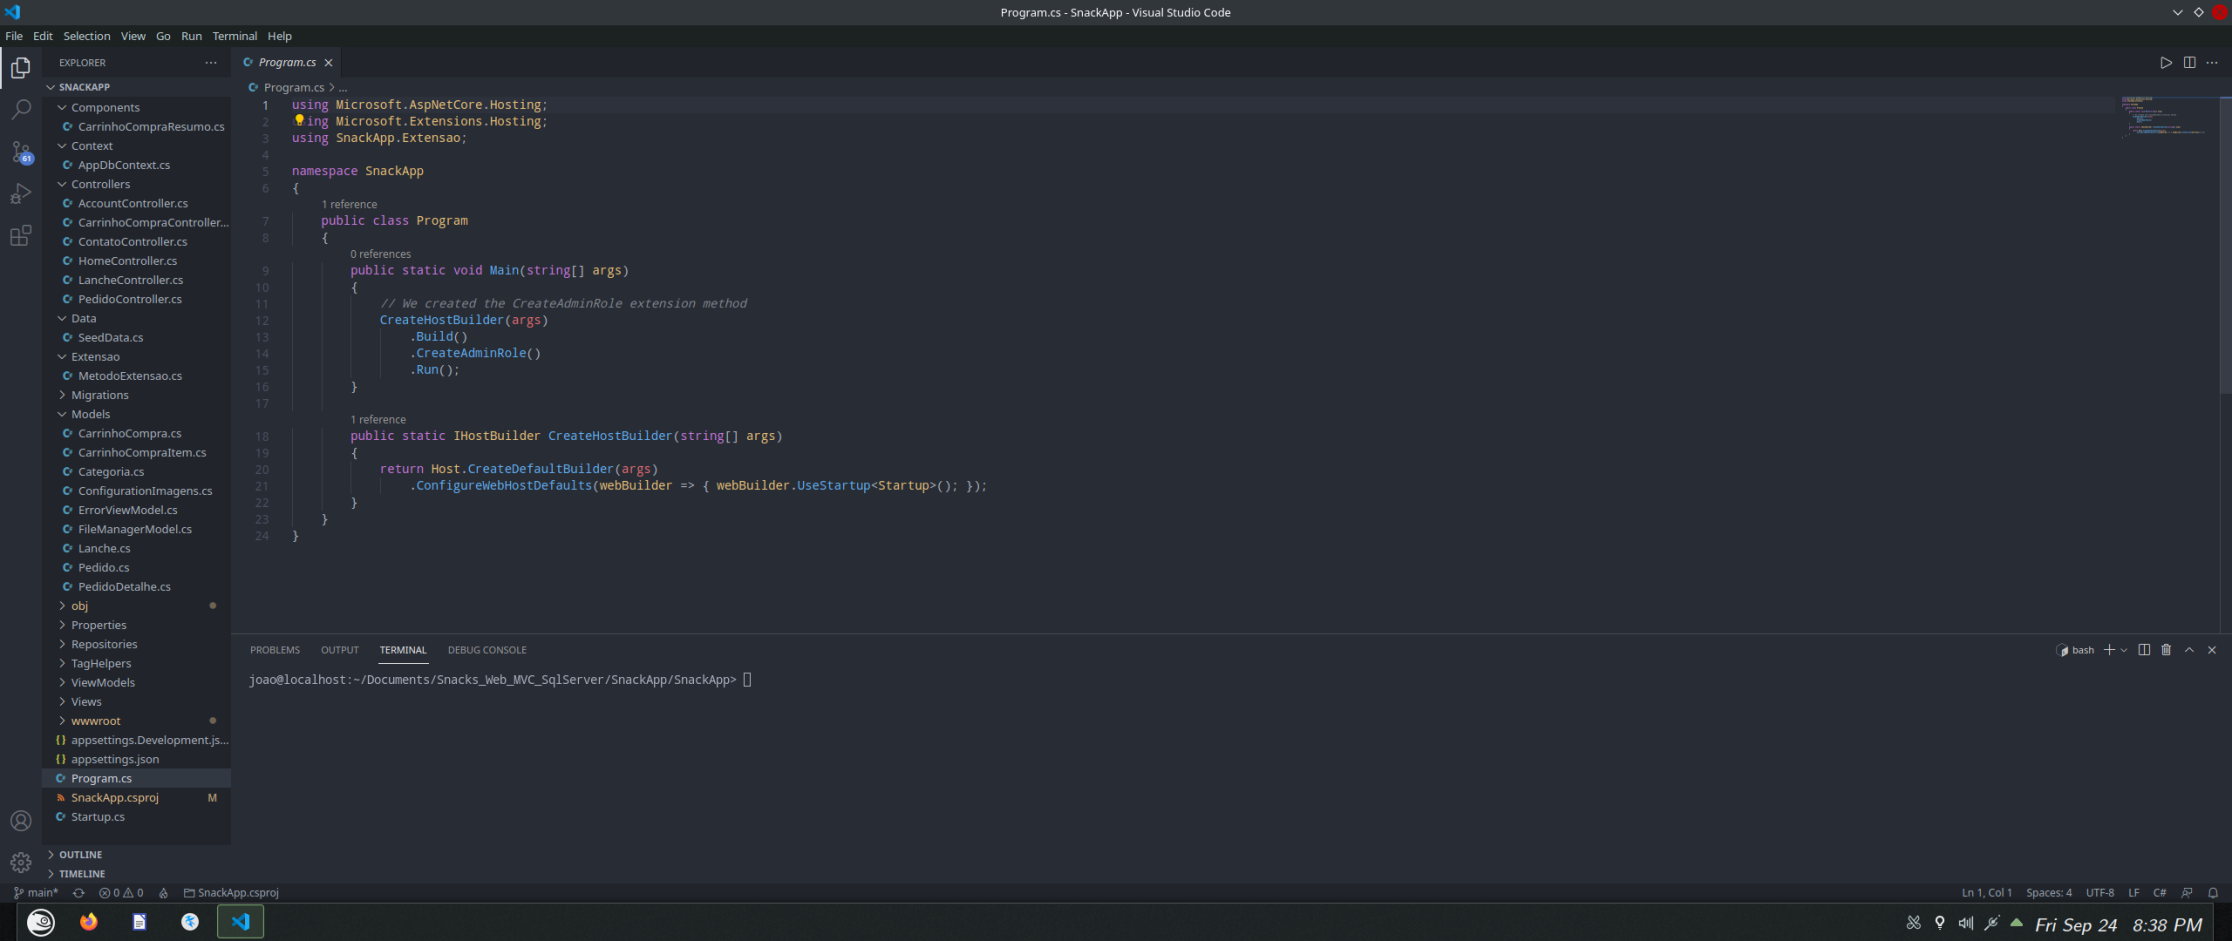Expand the TIMELINE section
This screenshot has width=2232, height=941.
click(82, 874)
